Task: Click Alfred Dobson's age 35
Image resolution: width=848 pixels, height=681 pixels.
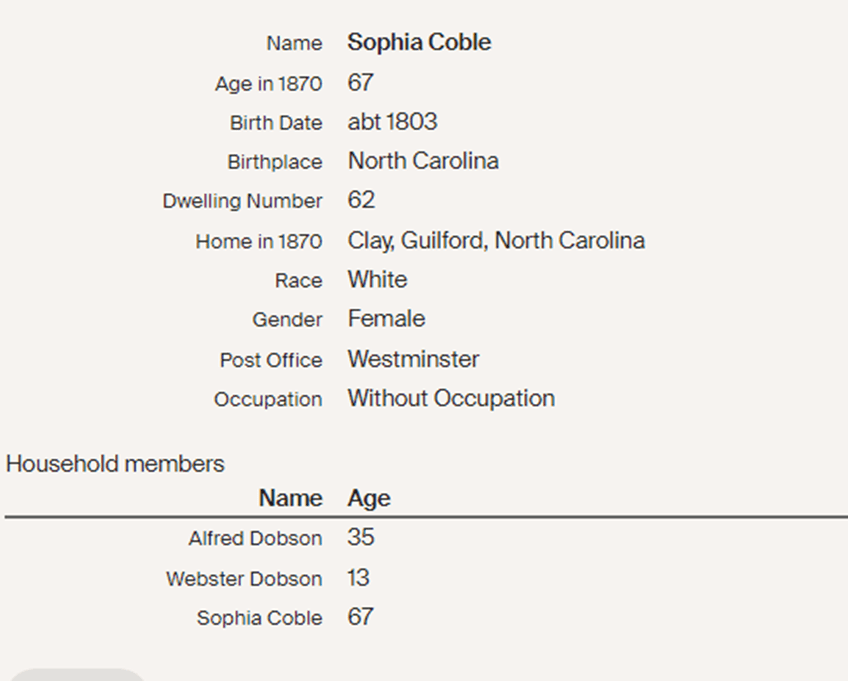Action: point(361,538)
